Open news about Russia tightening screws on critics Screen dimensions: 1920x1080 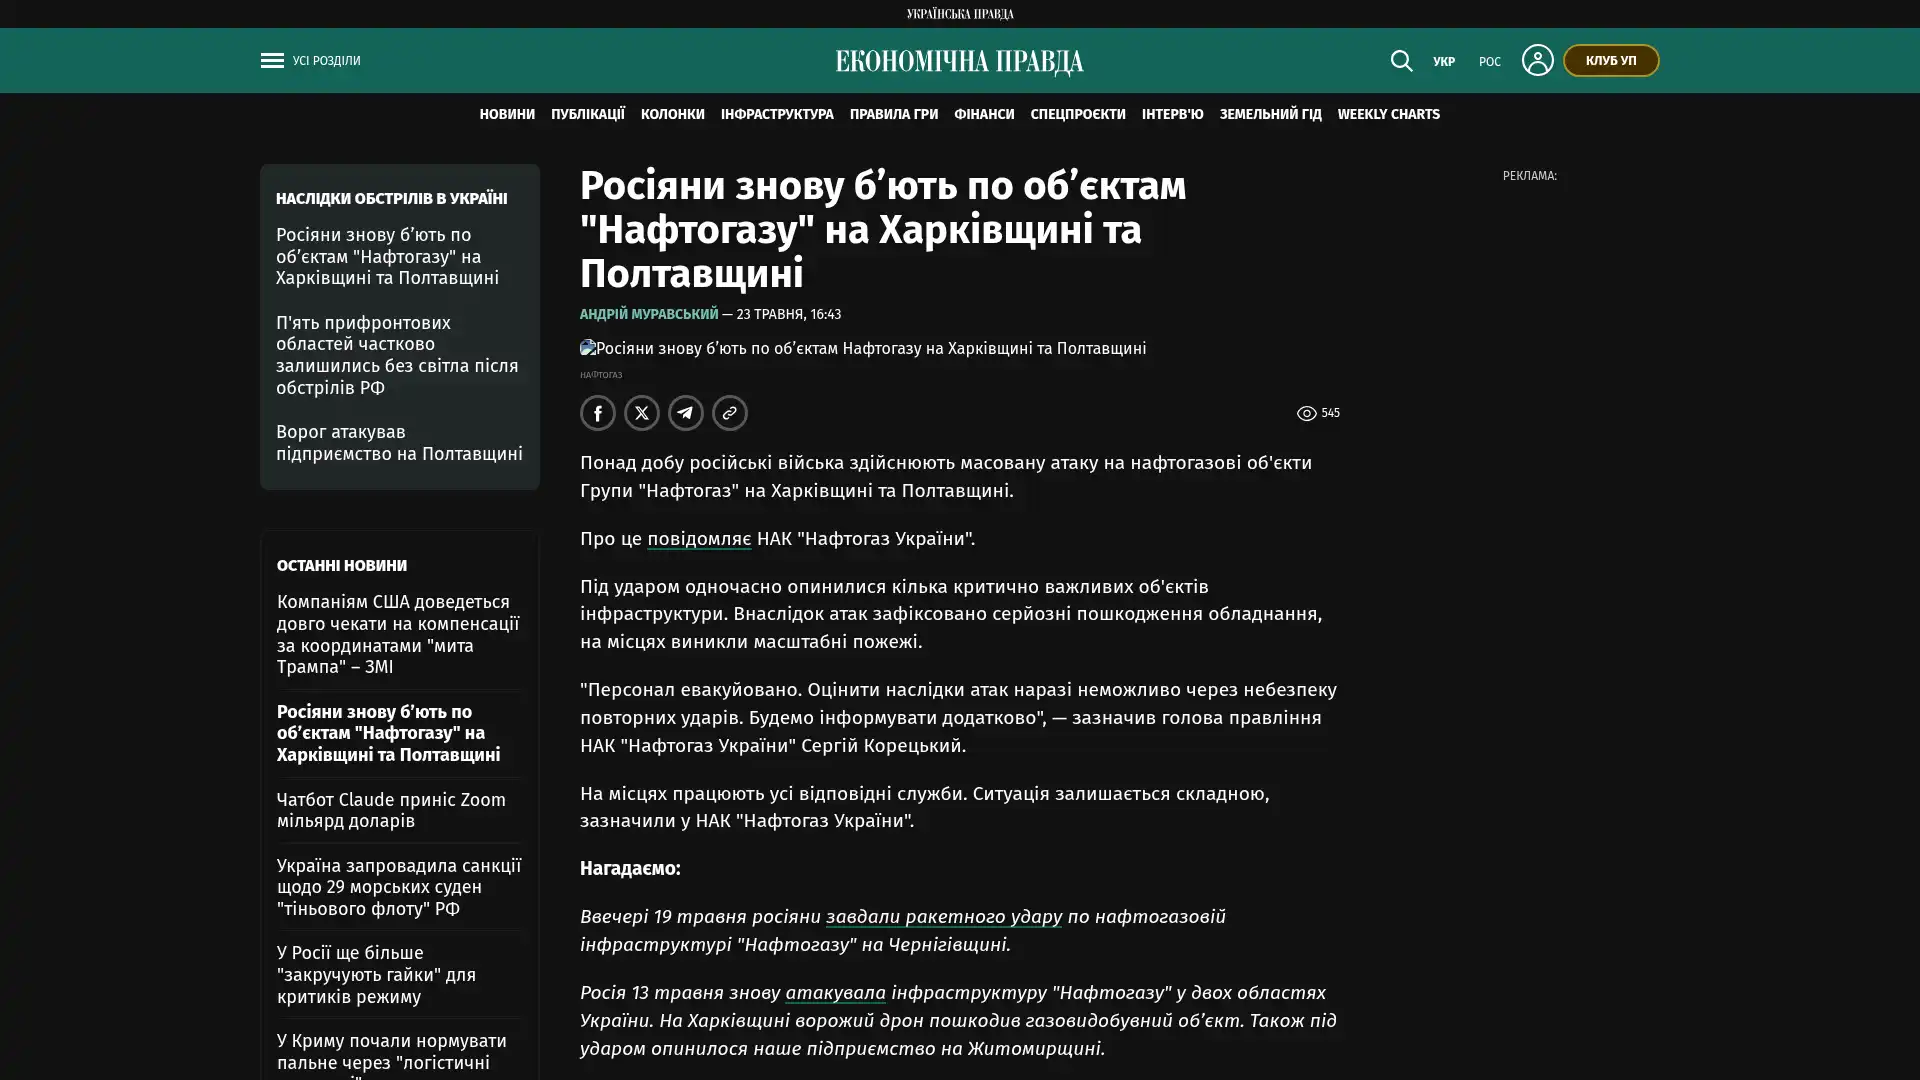376,975
